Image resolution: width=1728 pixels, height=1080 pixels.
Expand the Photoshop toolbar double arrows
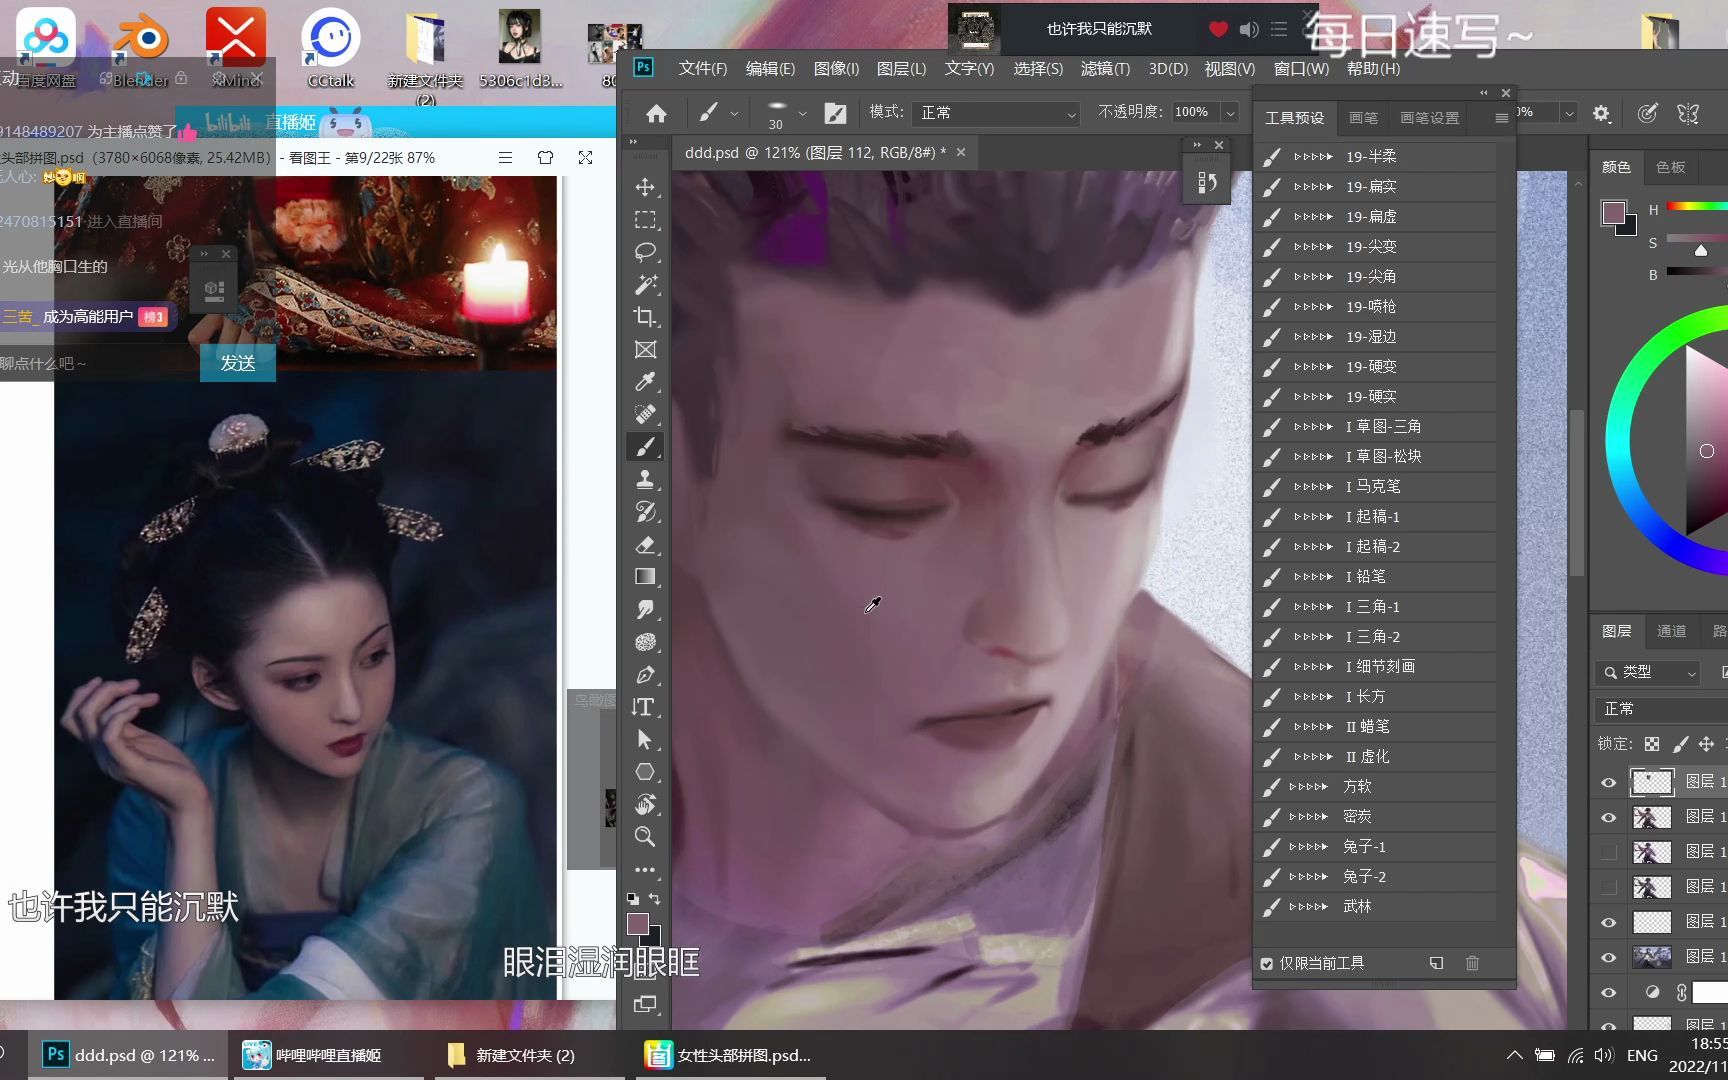pos(633,142)
